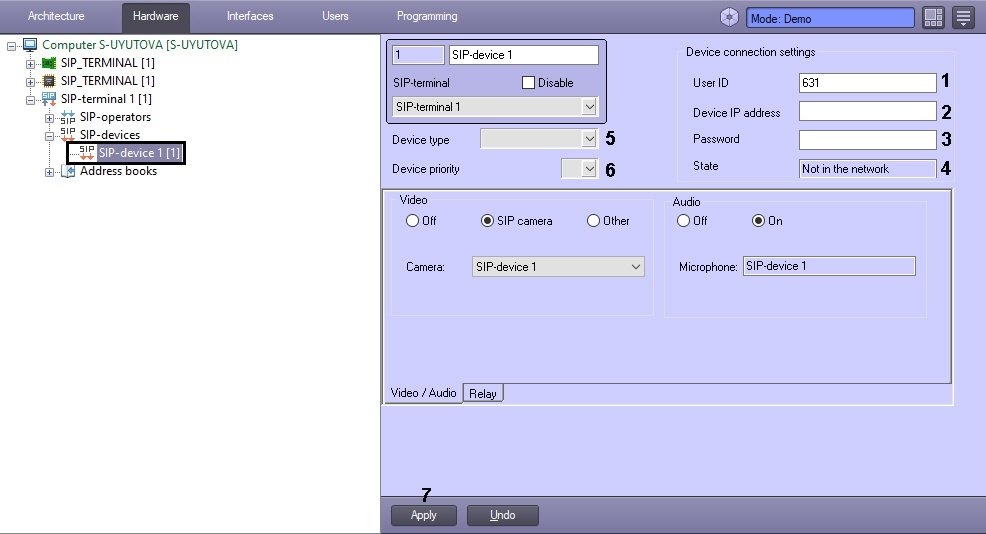The width and height of the screenshot is (986, 534).
Task: Click the SIP-operators icon in tree
Action: pos(67,117)
